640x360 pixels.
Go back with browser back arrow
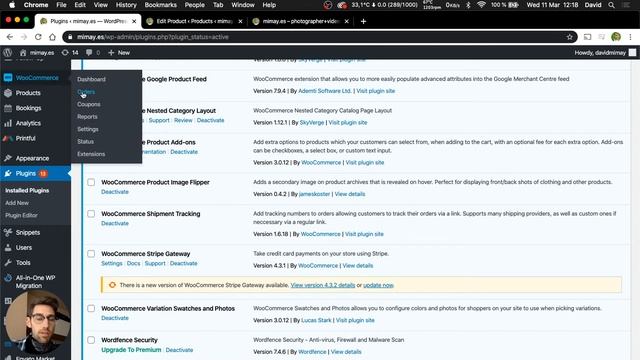pos(10,37)
